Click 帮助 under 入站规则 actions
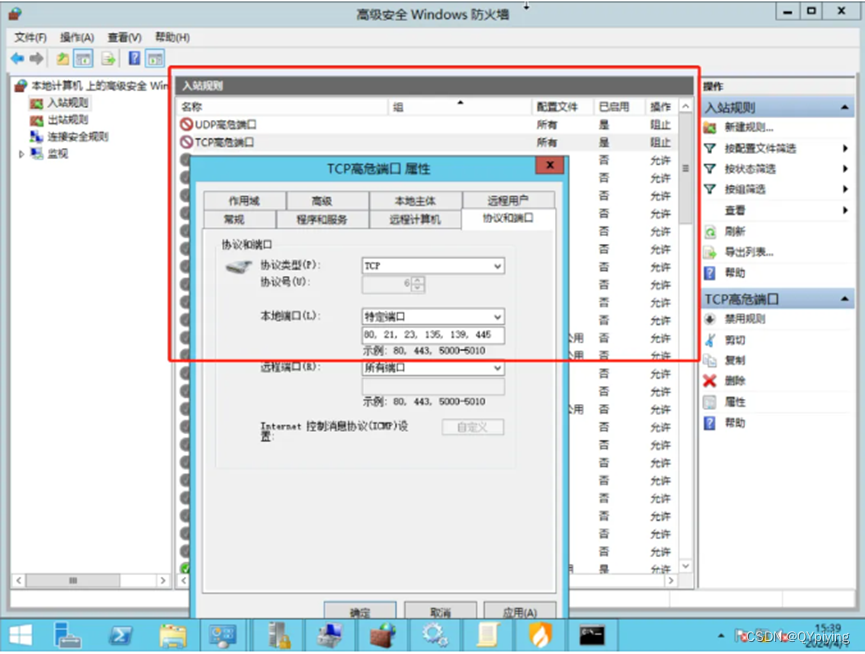Screen dimensions: 865x654 click(734, 273)
